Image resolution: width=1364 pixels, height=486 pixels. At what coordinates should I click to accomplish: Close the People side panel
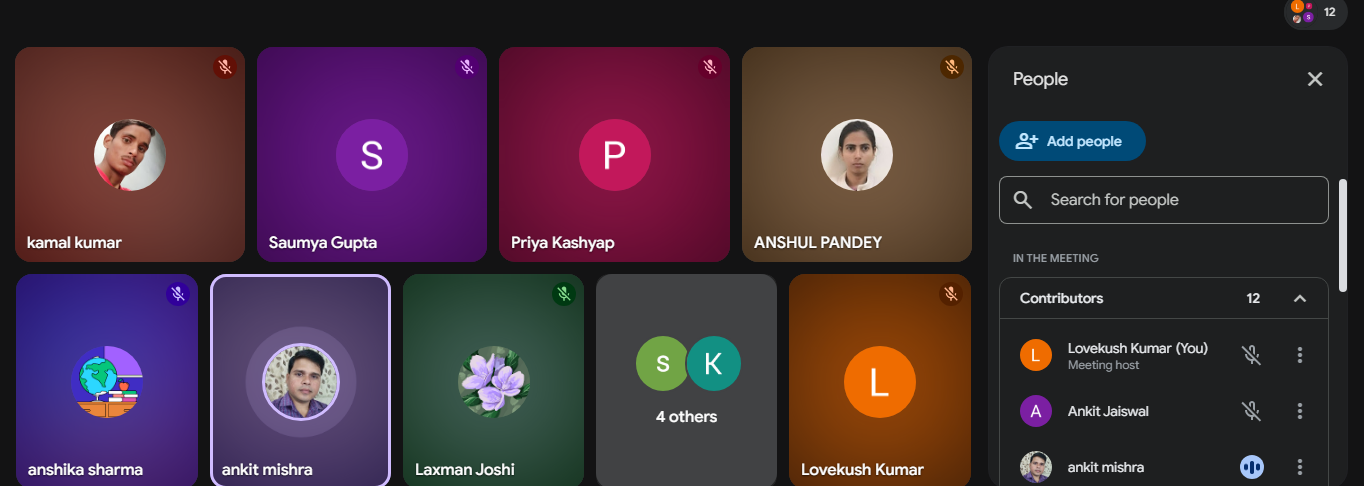point(1315,79)
